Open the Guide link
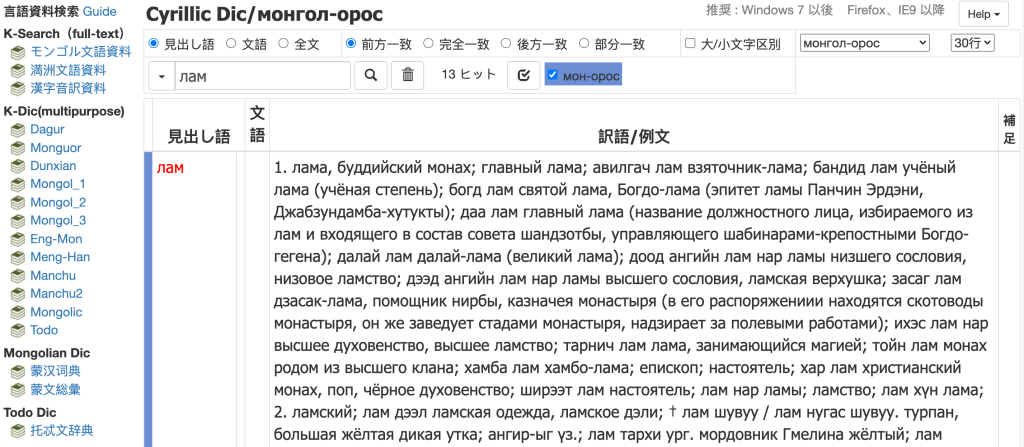 pos(100,12)
